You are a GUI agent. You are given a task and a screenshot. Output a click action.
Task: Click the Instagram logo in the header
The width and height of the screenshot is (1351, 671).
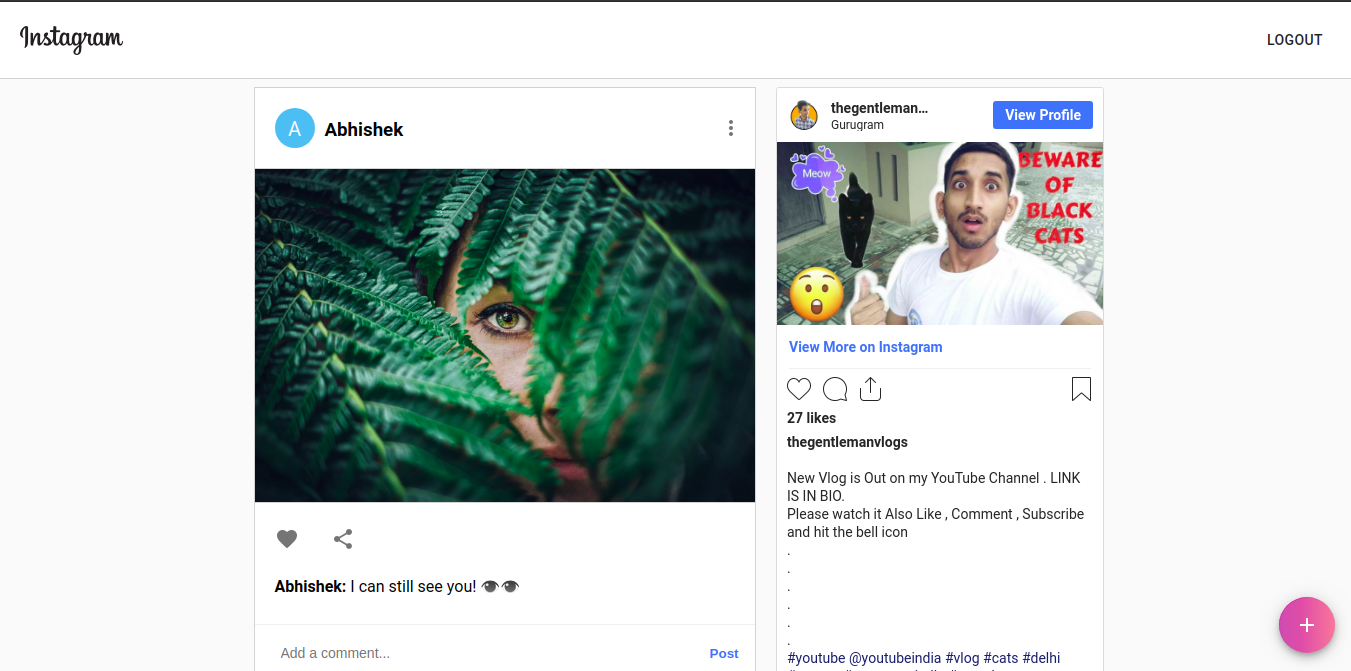(x=70, y=39)
